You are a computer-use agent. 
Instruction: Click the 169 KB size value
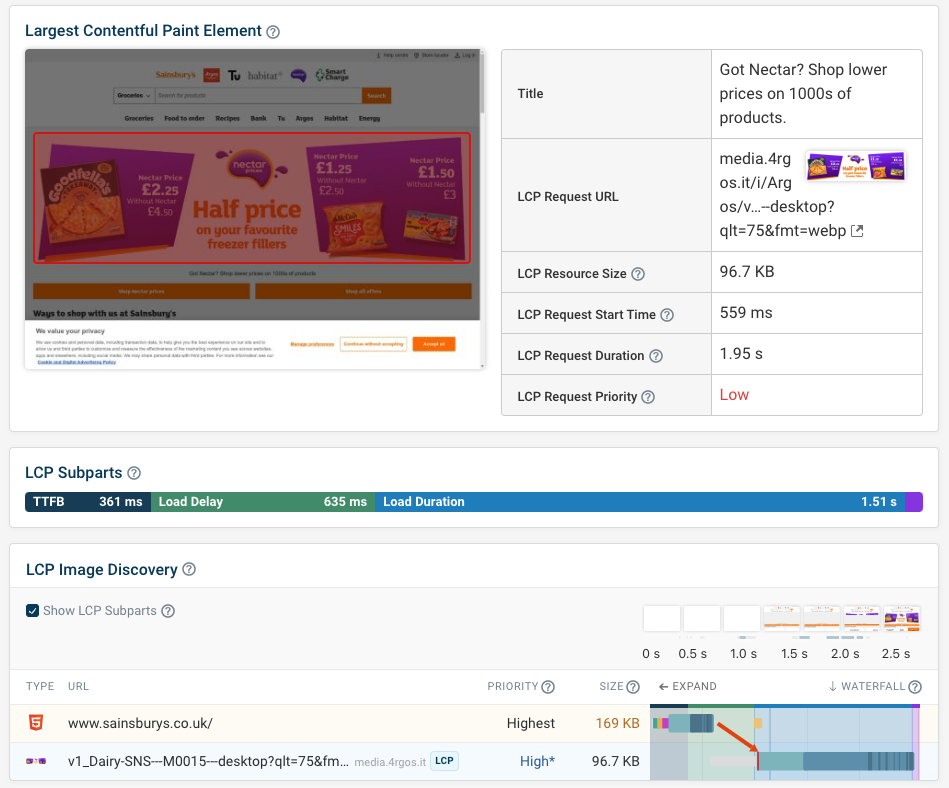point(617,723)
